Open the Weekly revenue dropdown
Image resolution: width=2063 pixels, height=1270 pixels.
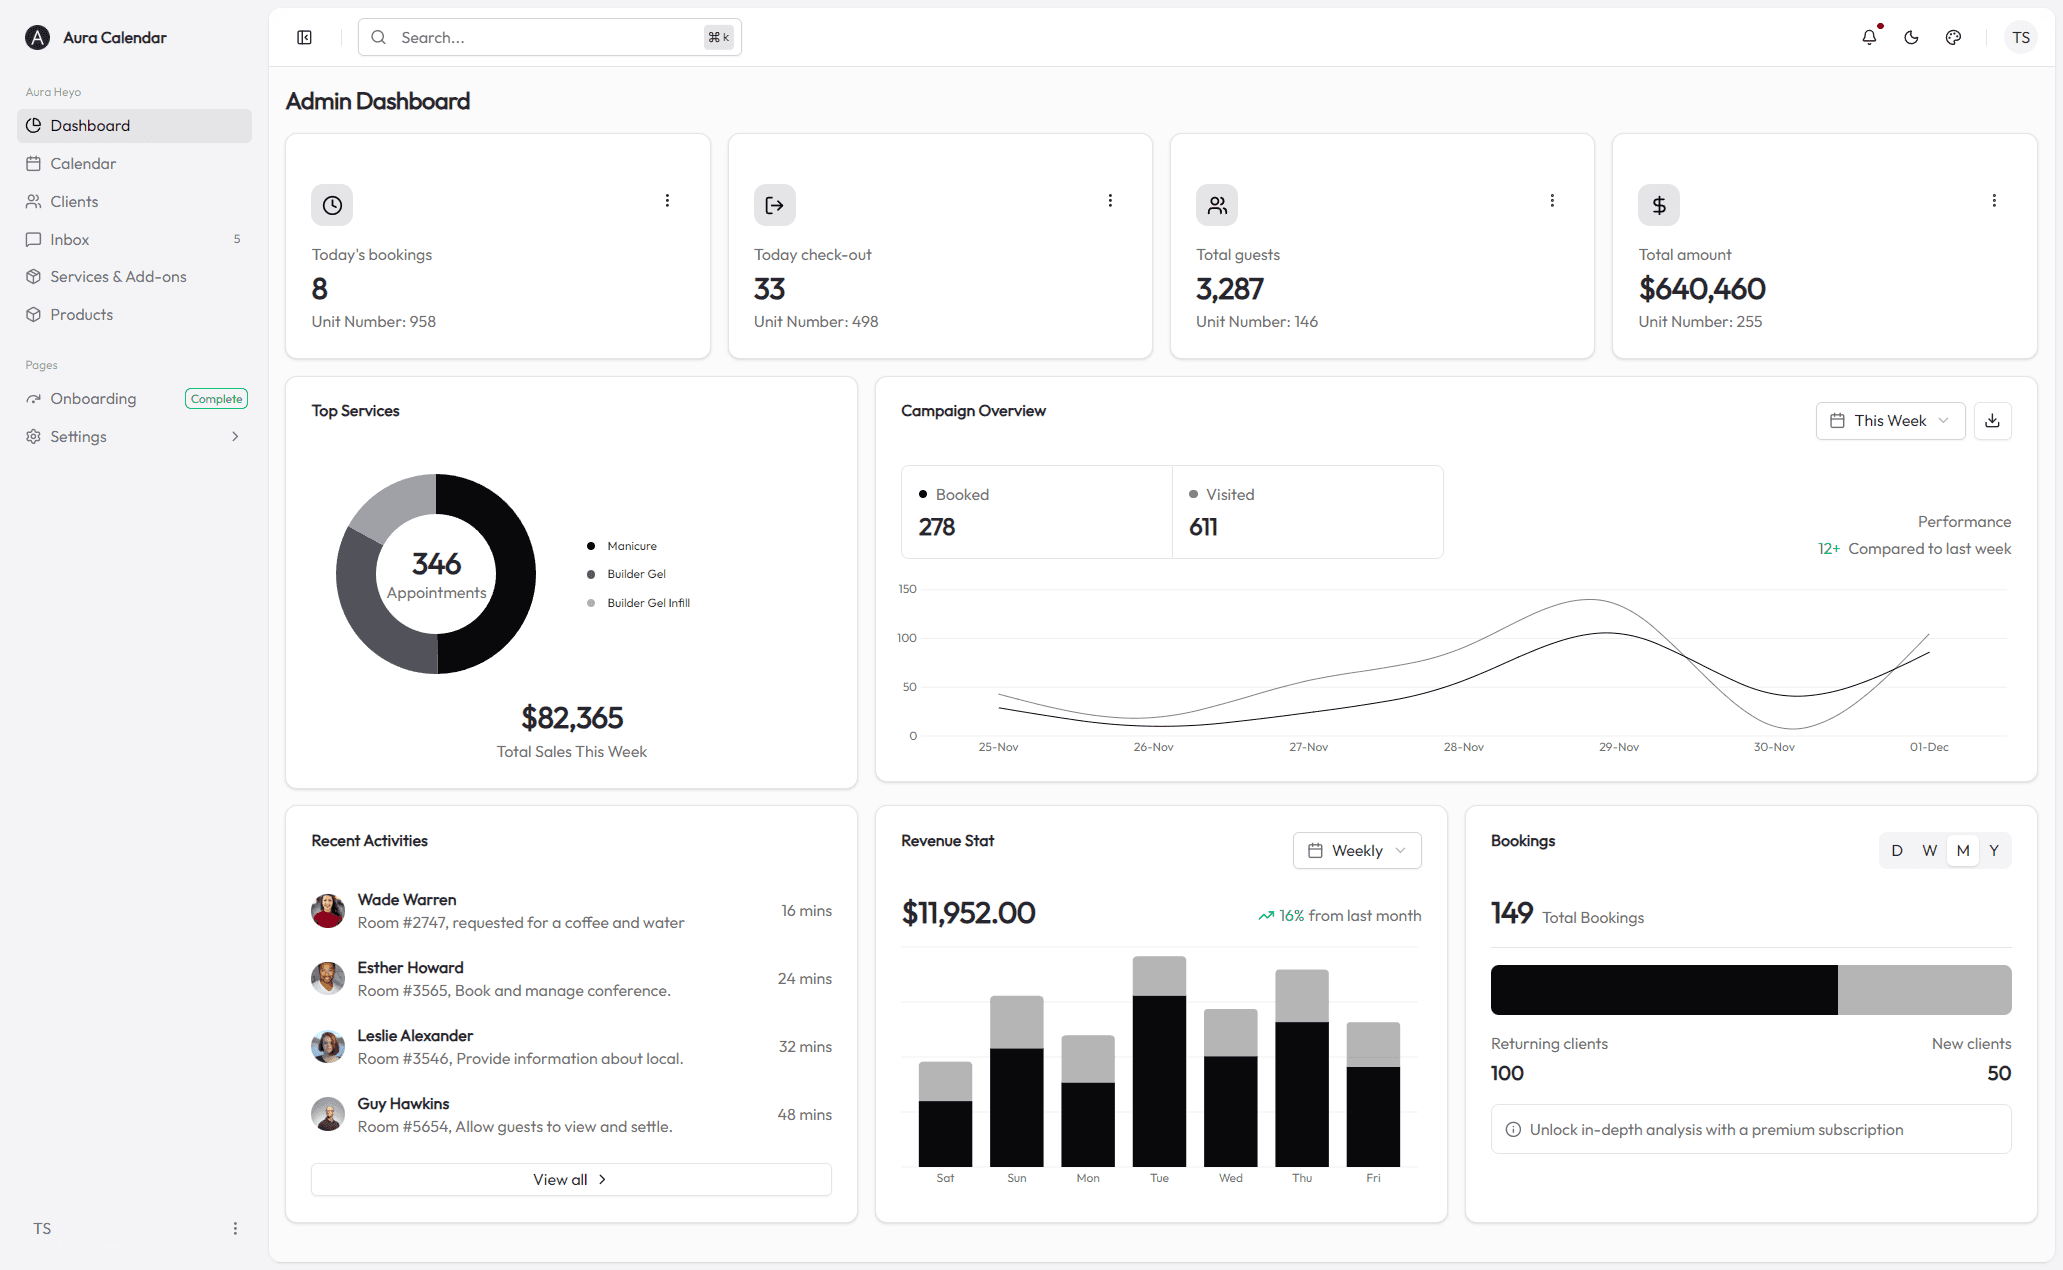[1356, 851]
